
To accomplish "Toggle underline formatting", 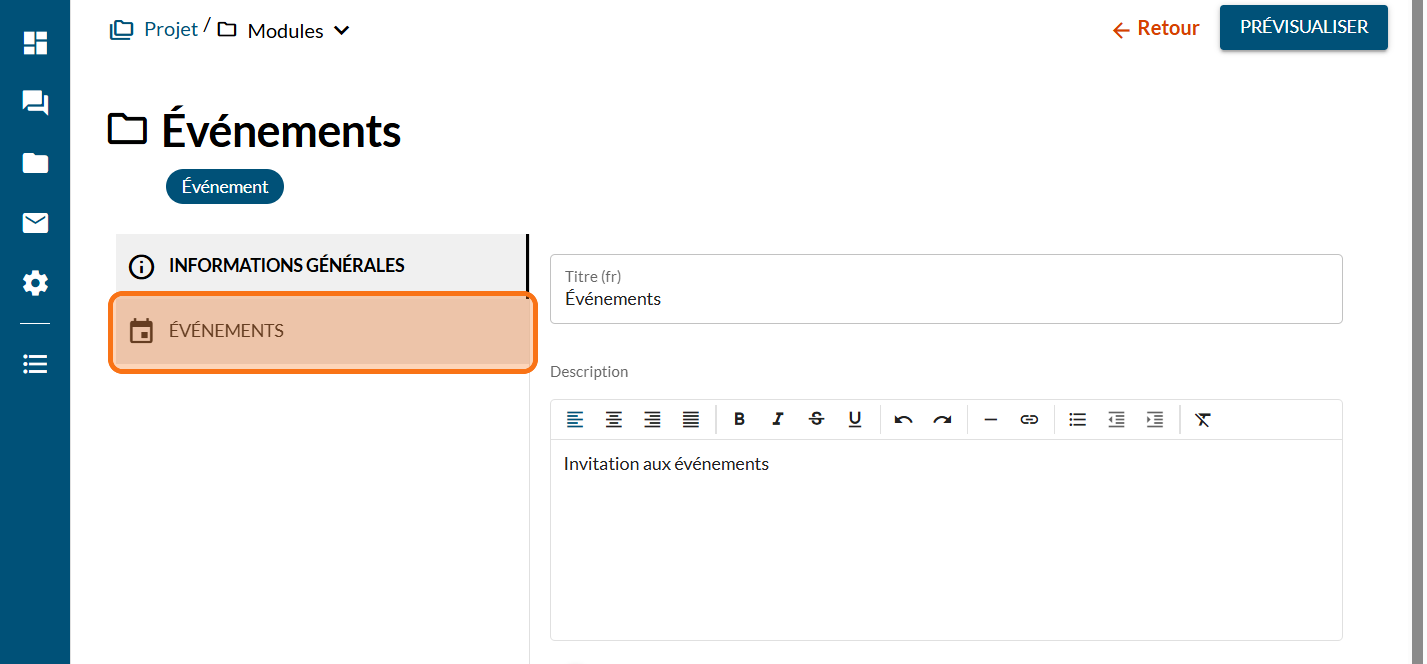I will point(855,420).
